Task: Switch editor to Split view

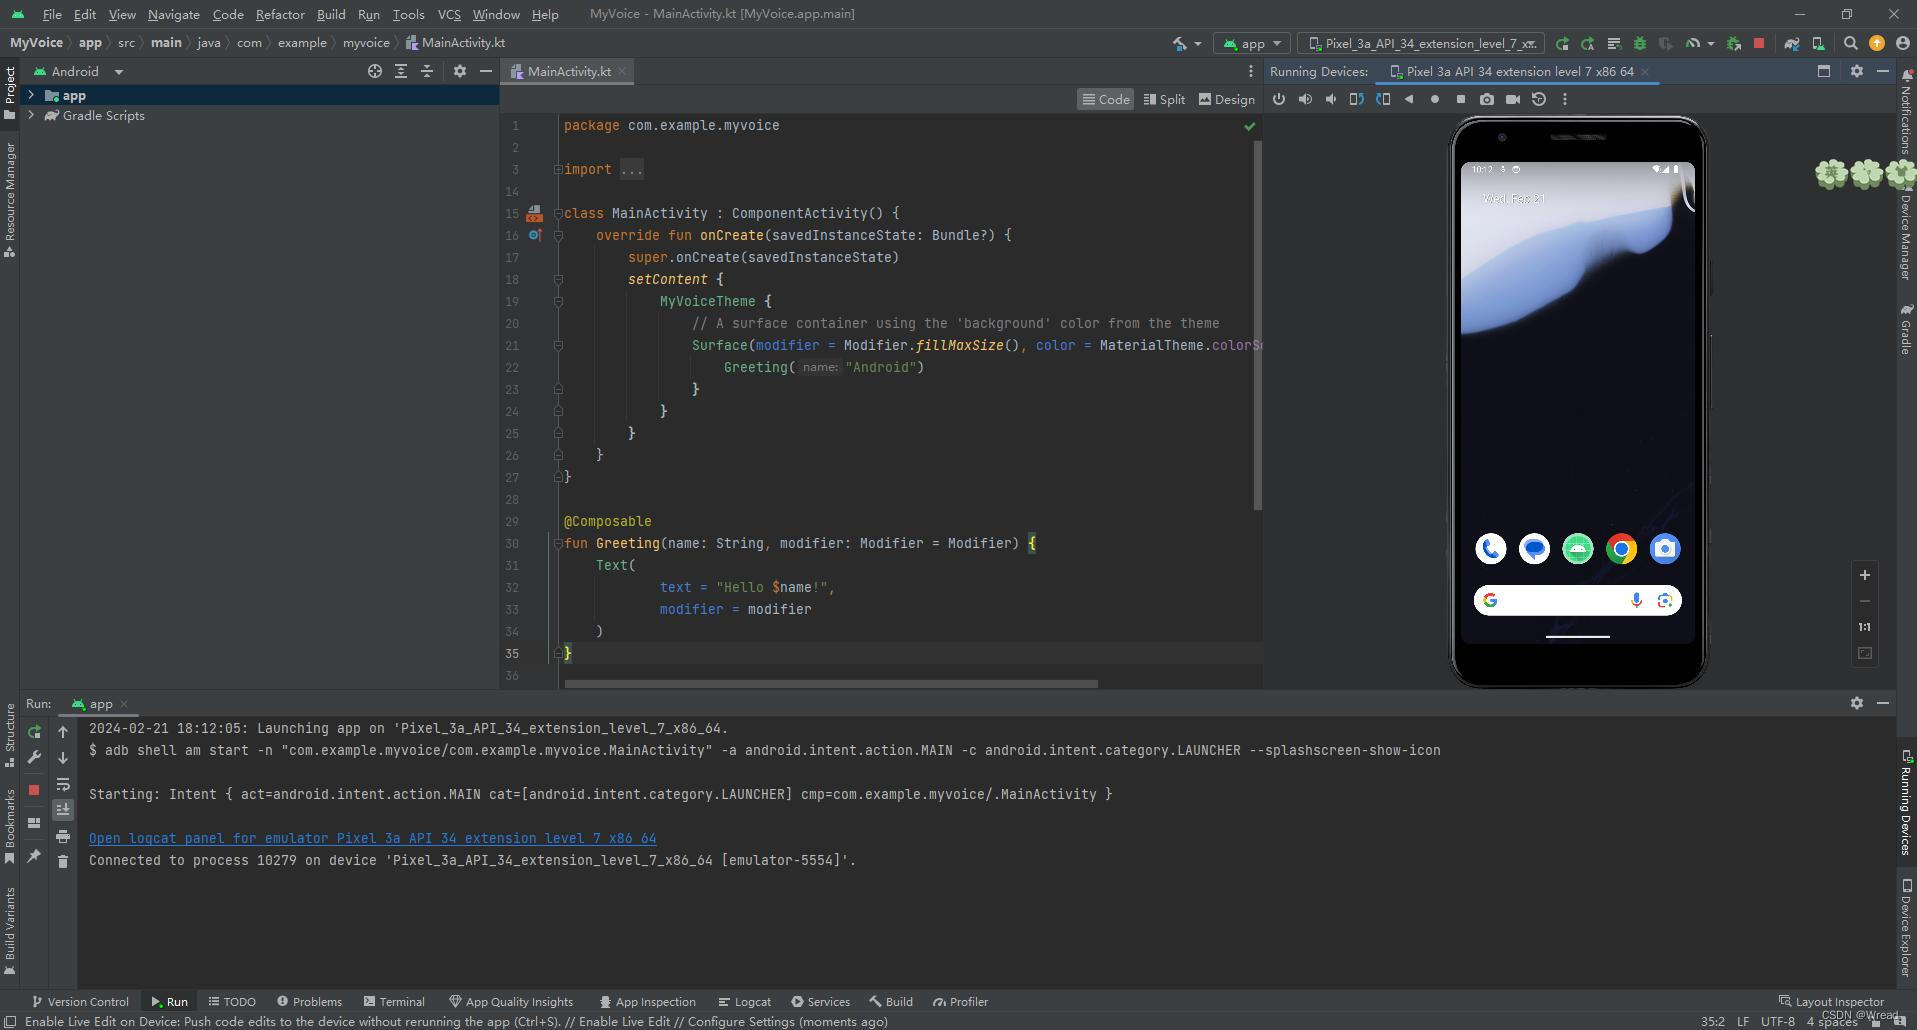Action: [1165, 99]
